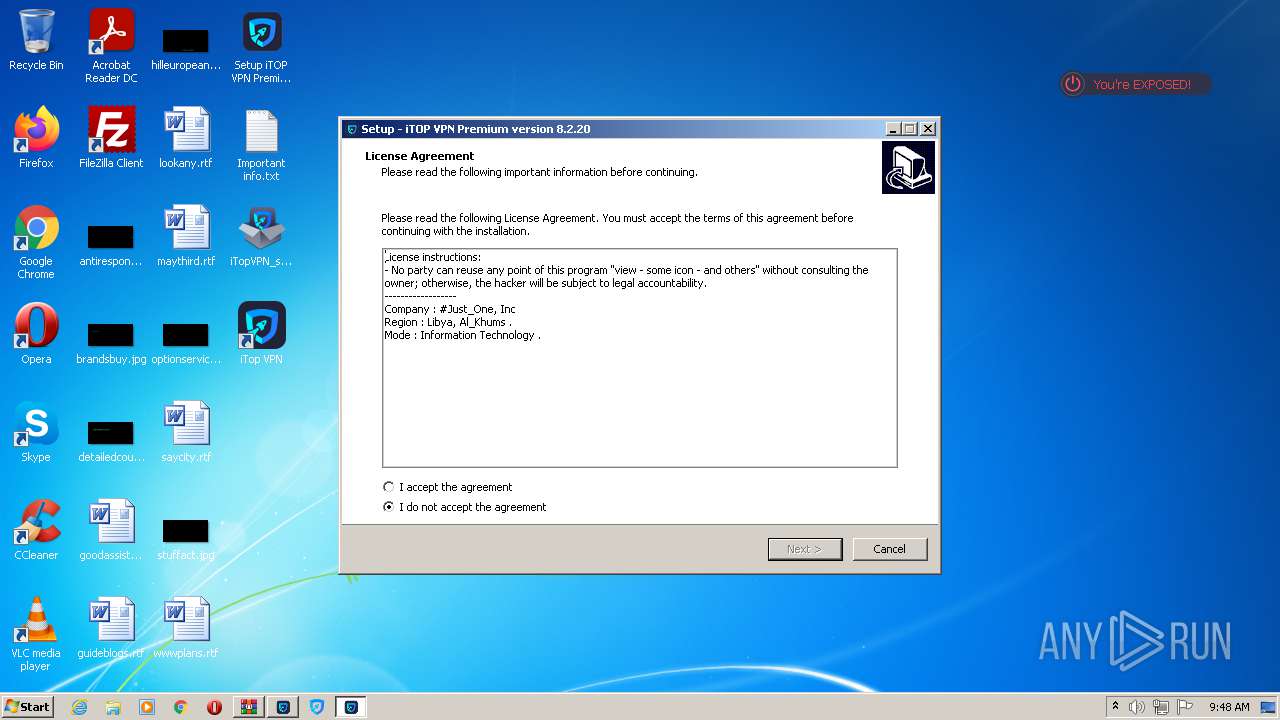Select I do not accept the agreement

465,507
